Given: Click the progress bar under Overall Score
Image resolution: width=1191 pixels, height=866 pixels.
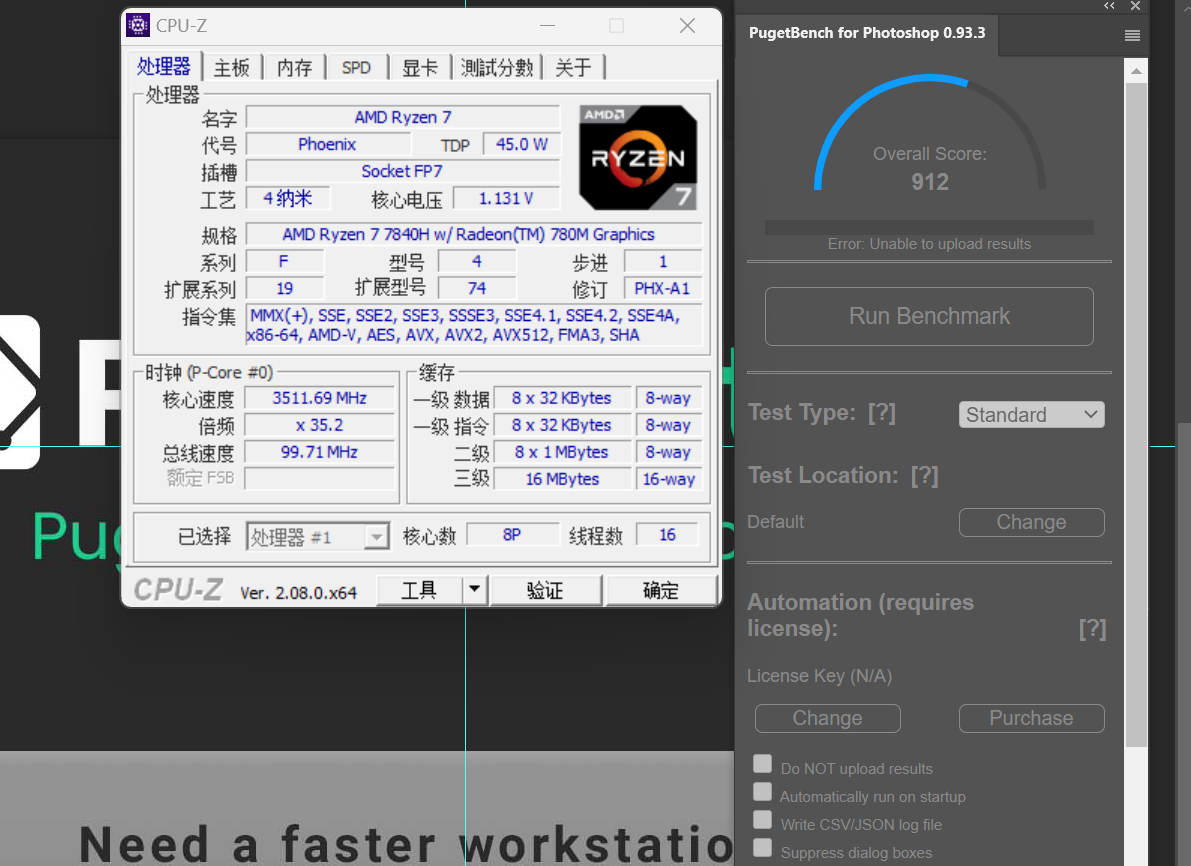Looking at the screenshot, I should pos(929,227).
